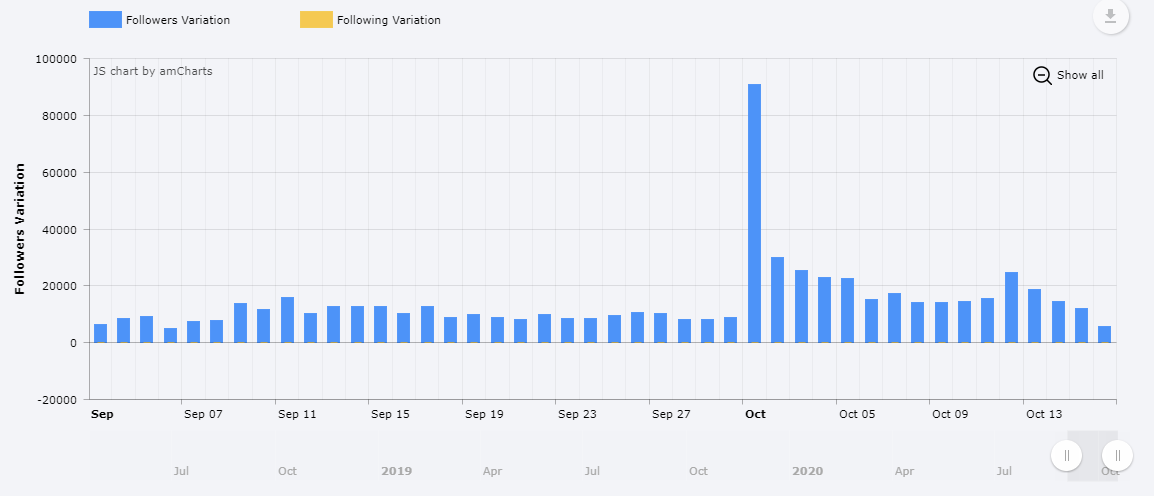
Task: Select the Sep 11 followers bar
Action: [287, 320]
